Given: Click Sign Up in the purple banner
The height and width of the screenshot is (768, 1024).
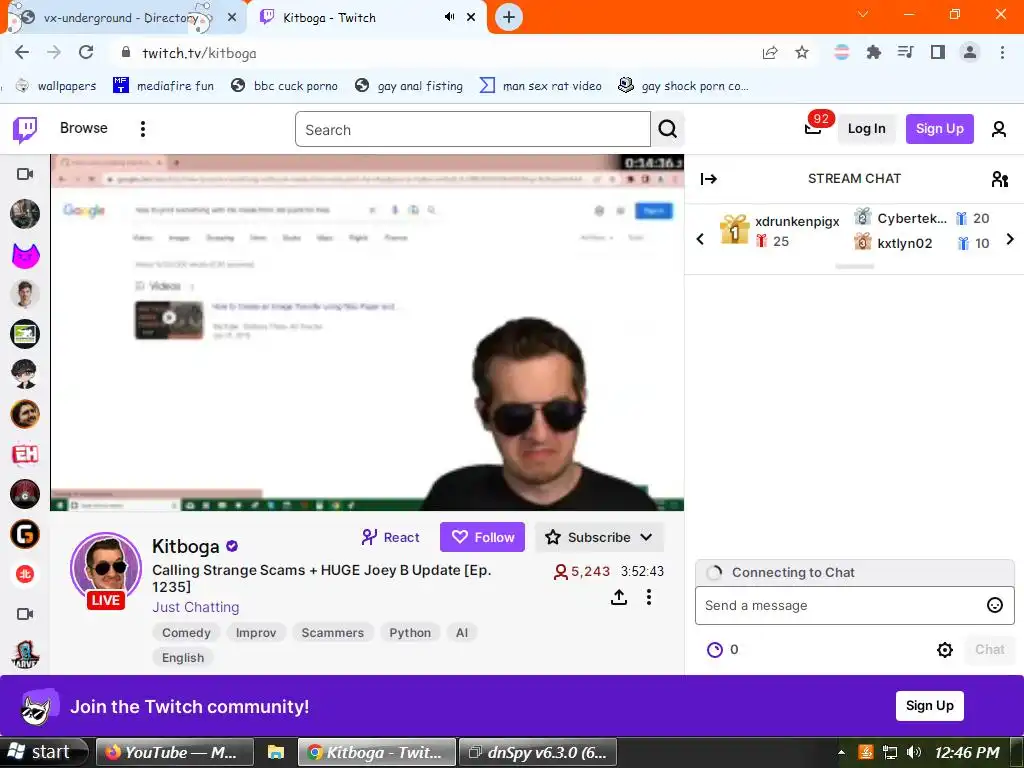Looking at the screenshot, I should (929, 706).
